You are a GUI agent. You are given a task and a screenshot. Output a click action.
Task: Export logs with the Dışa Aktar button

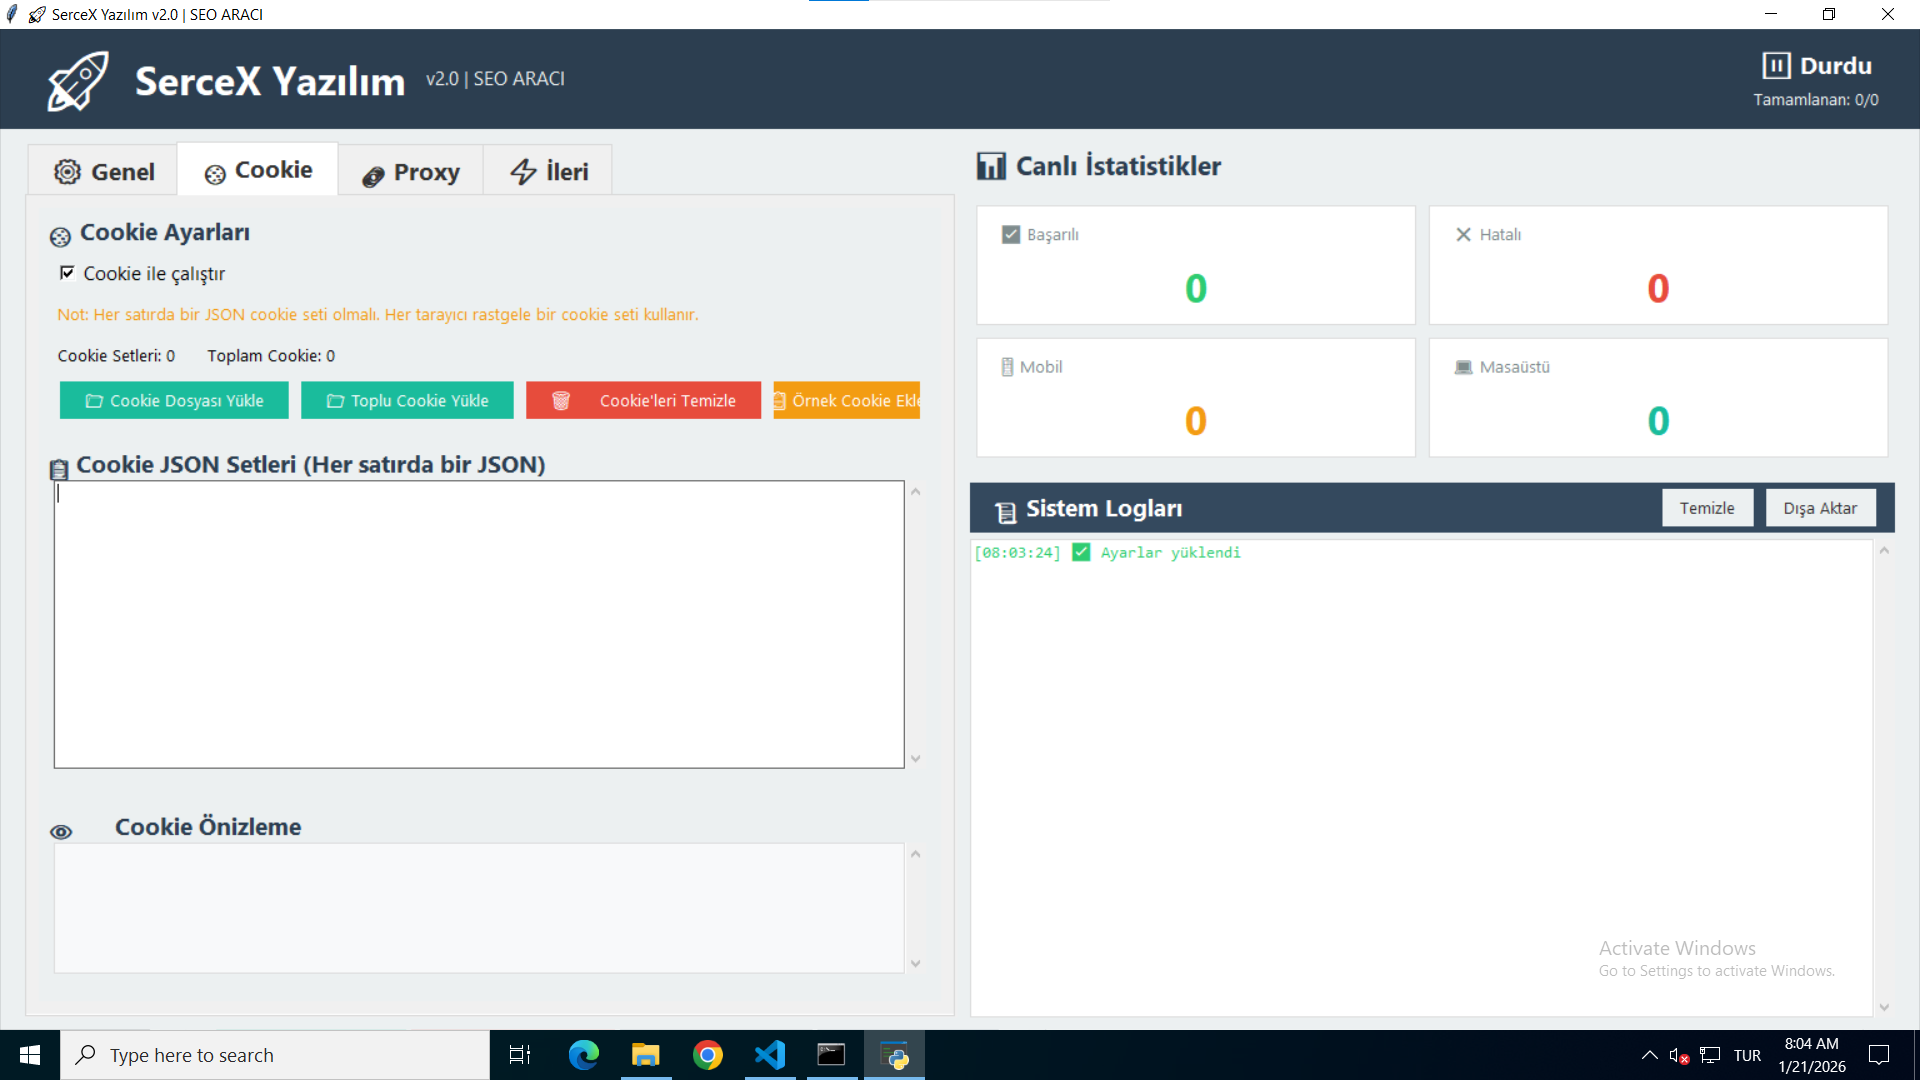(x=1820, y=508)
